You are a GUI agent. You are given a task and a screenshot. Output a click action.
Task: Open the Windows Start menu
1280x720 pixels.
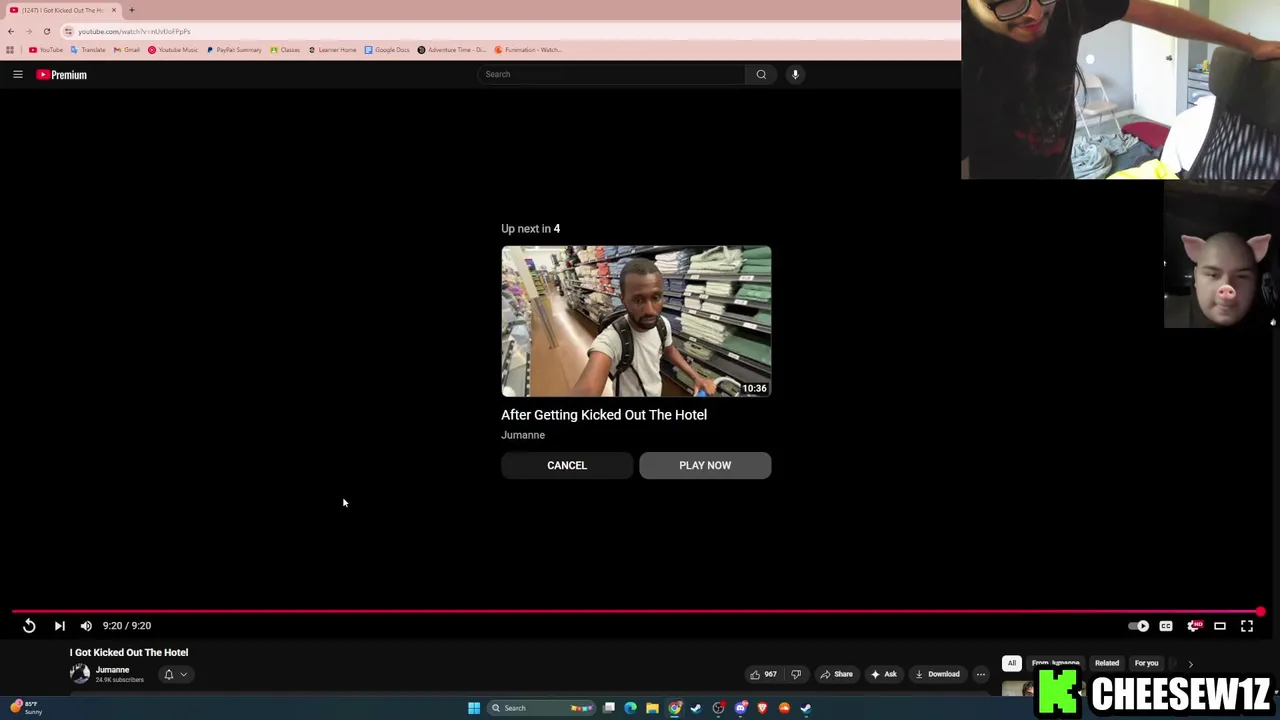coord(474,708)
